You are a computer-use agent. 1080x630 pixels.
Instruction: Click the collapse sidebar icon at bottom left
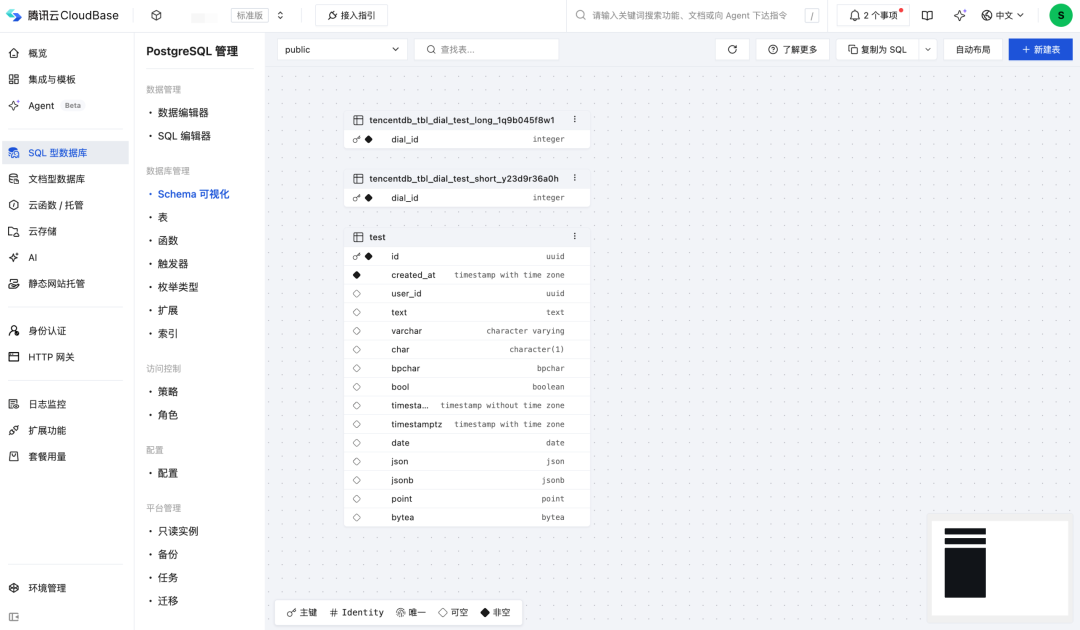pos(14,617)
